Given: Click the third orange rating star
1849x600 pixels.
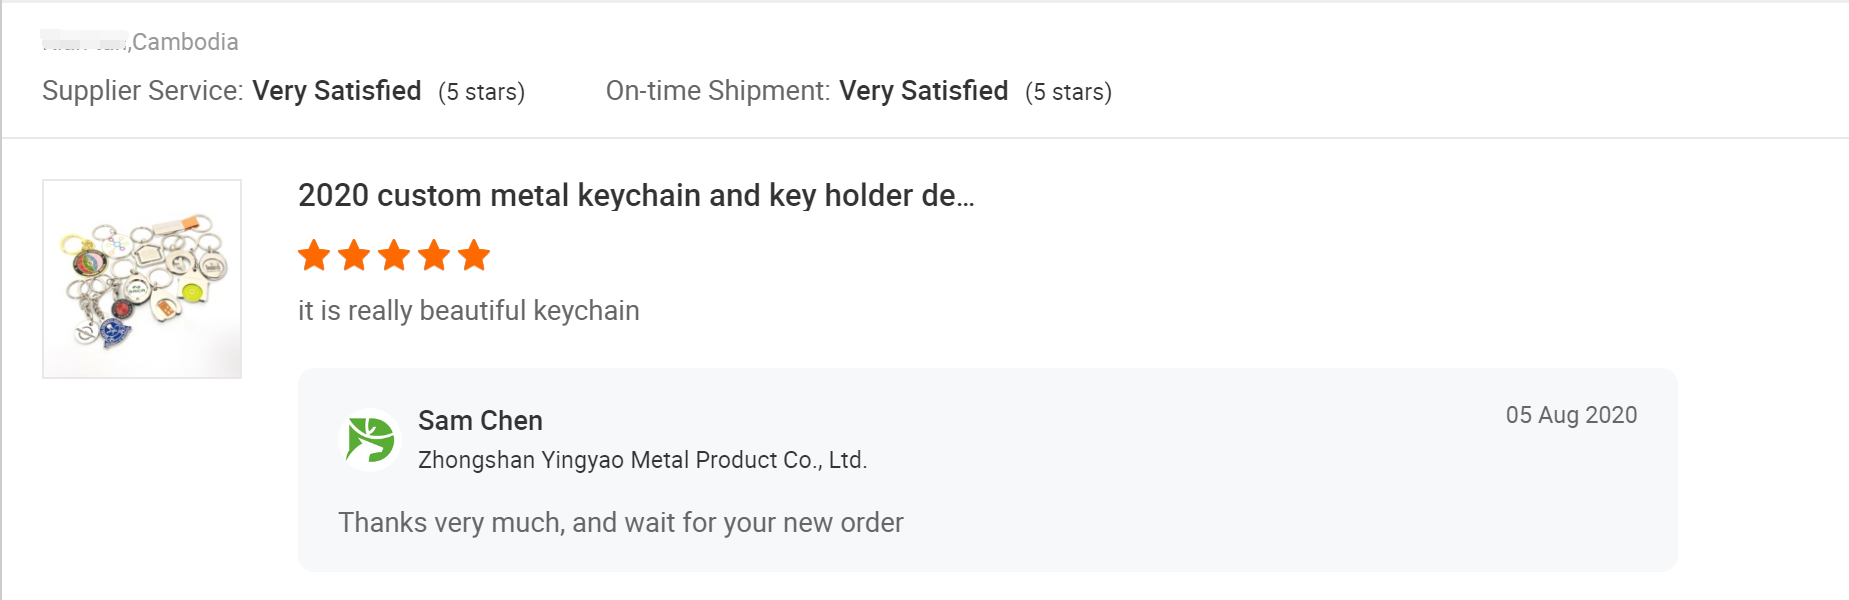Looking at the screenshot, I should tap(394, 255).
